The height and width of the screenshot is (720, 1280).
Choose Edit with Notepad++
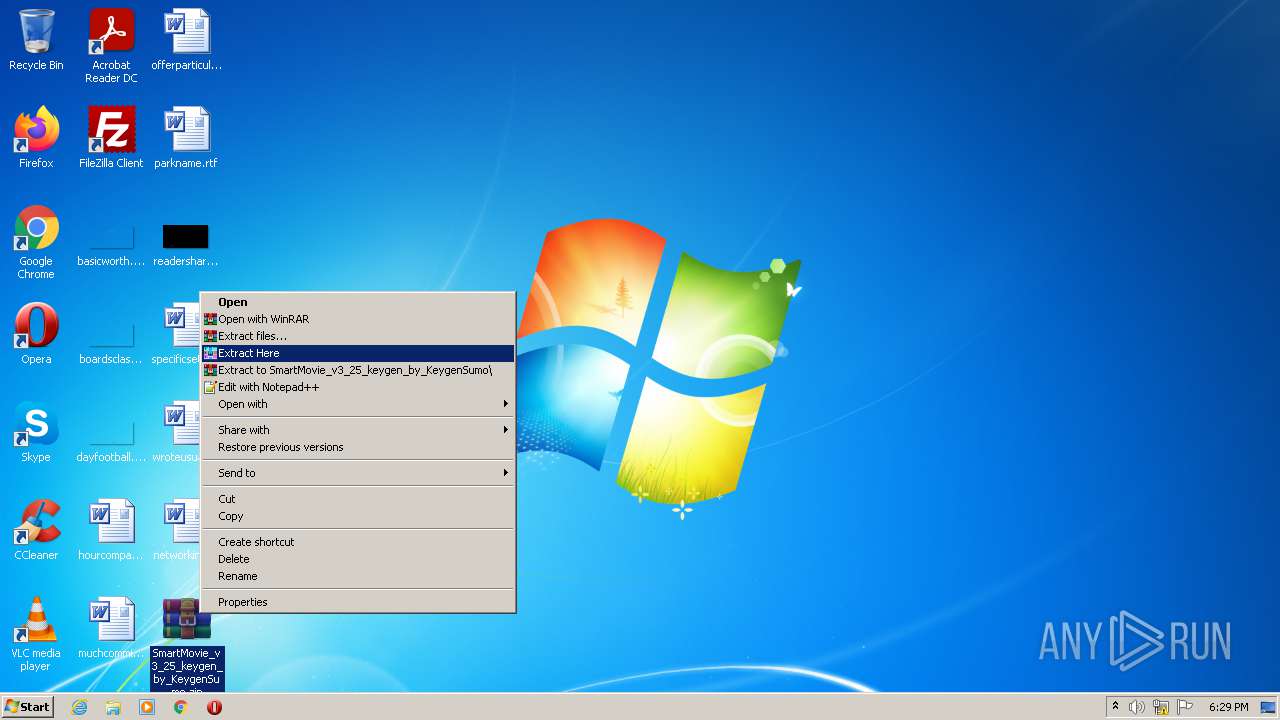[358, 387]
